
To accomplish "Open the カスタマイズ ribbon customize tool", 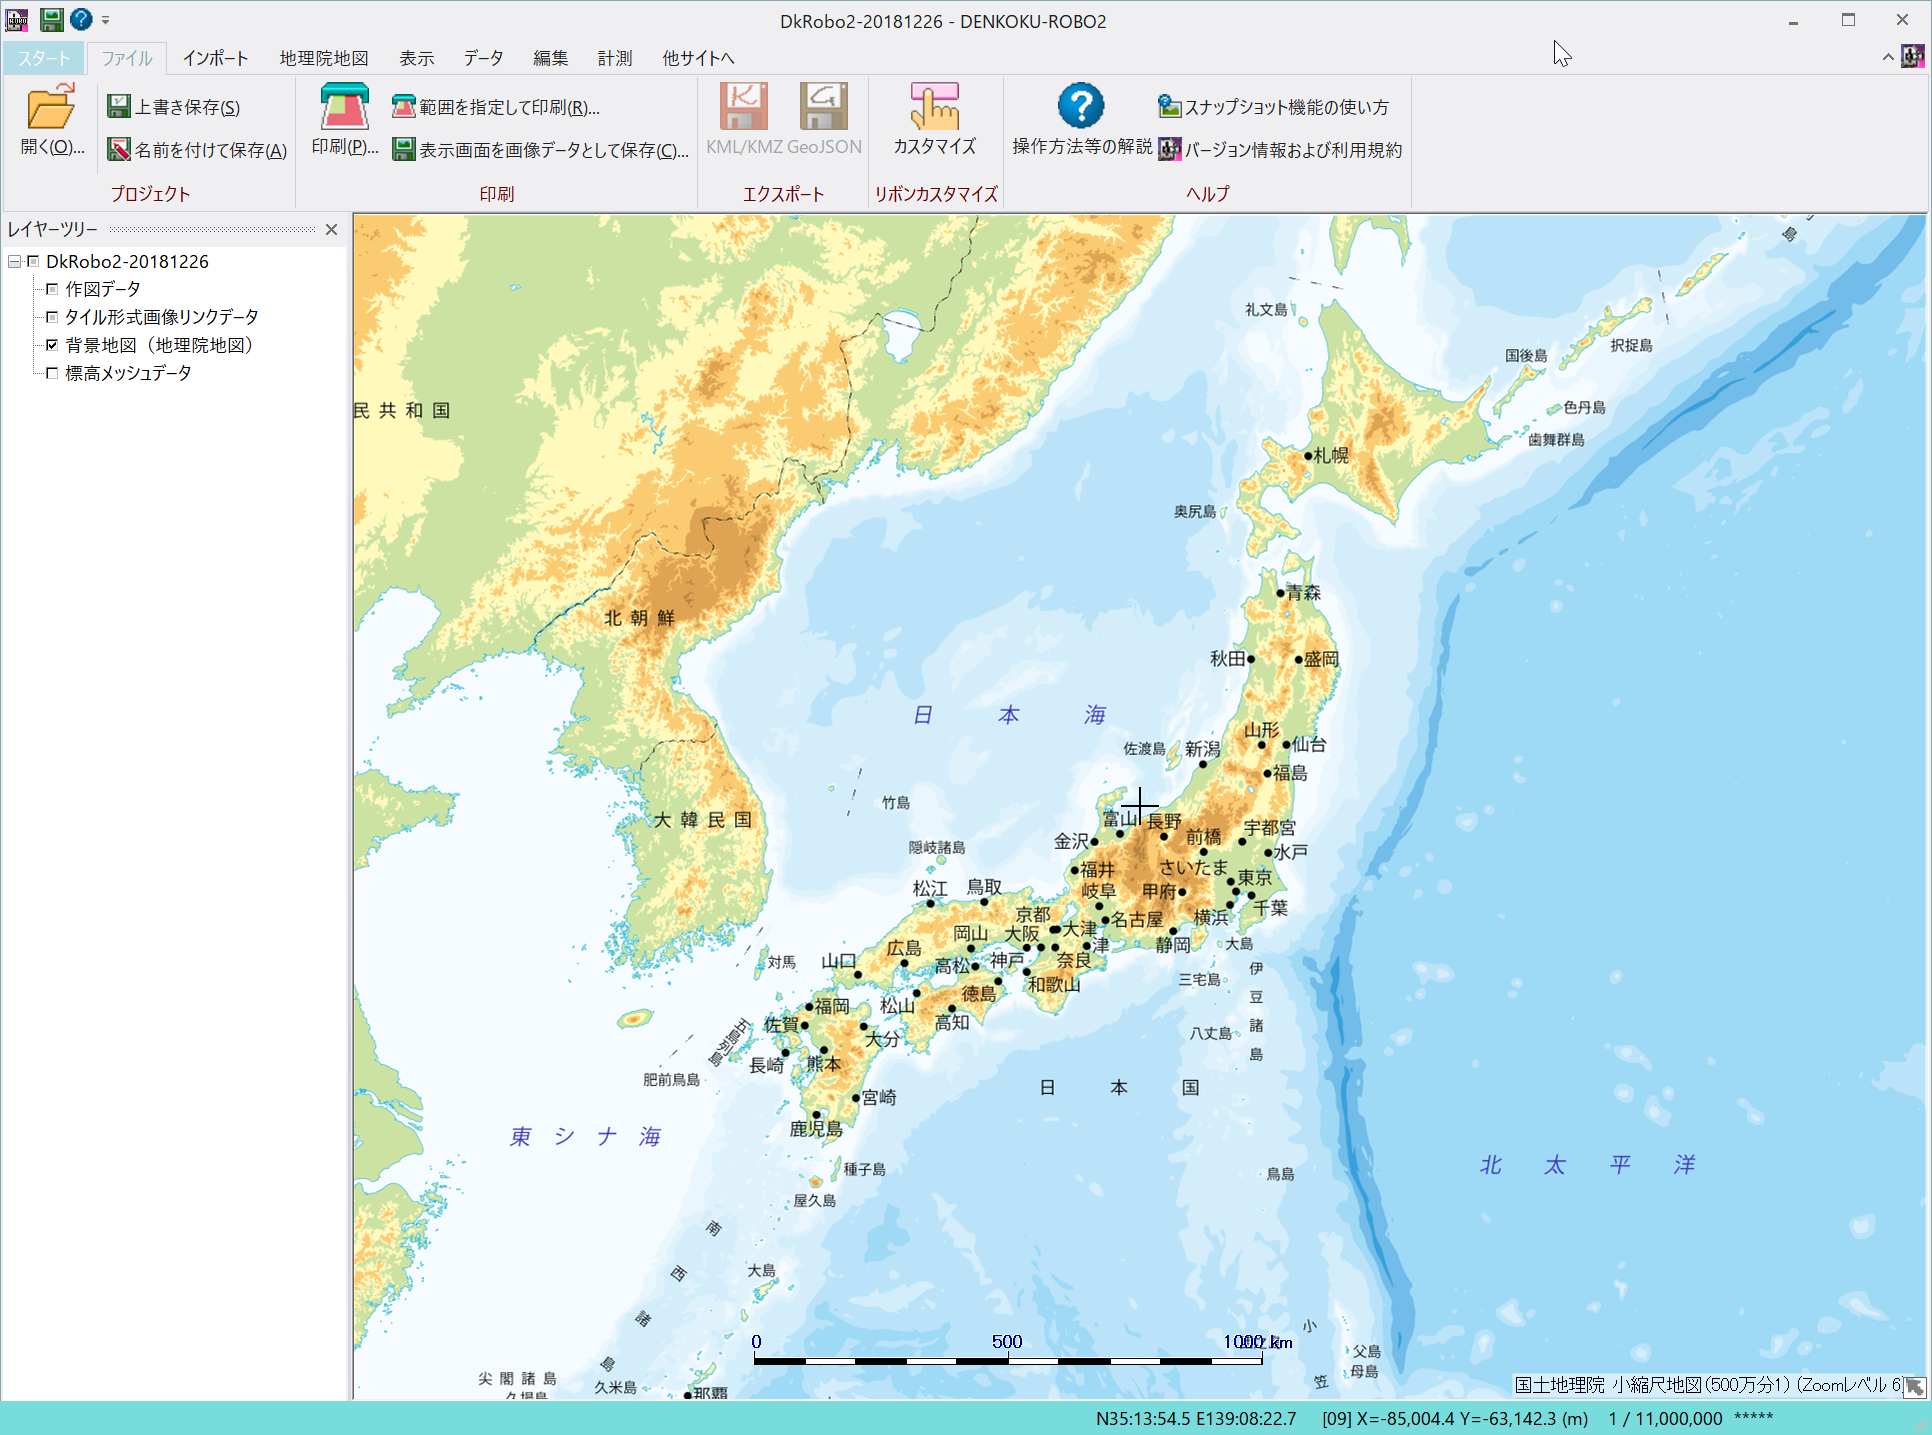I will click(934, 119).
